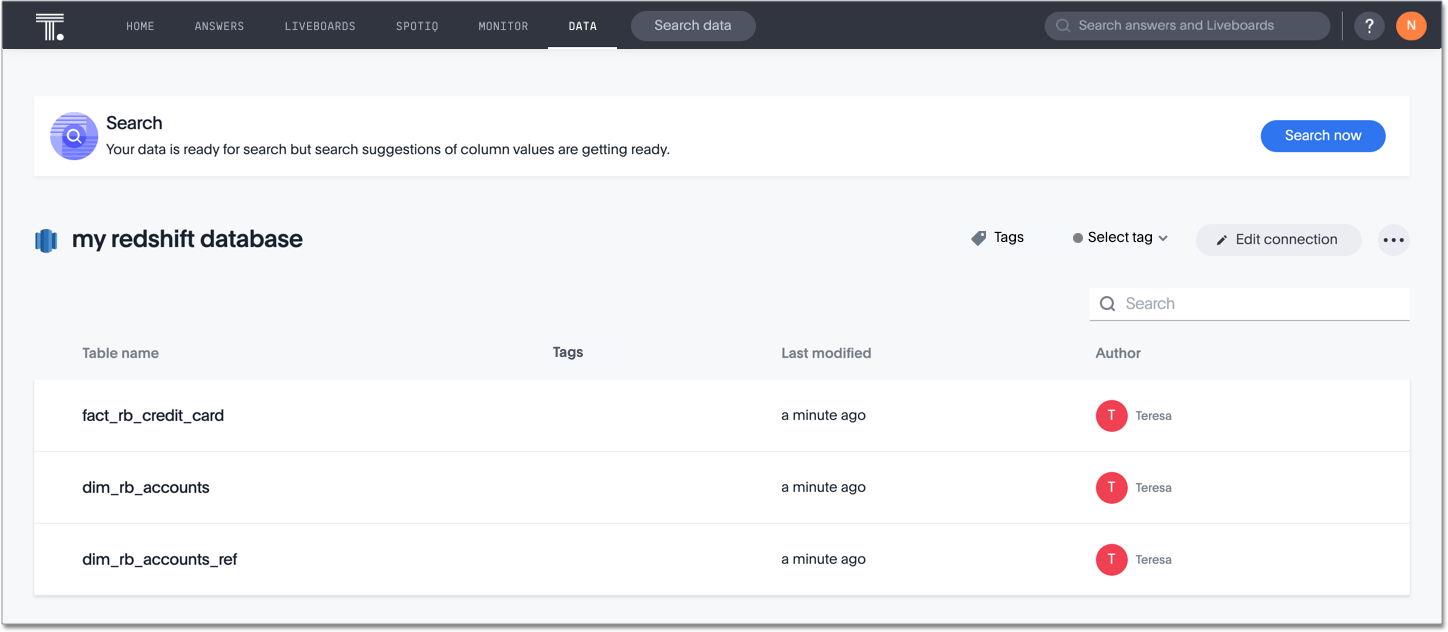Open the dim_rb_accounts table
Image resolution: width=1448 pixels, height=632 pixels.
pyautogui.click(x=146, y=488)
